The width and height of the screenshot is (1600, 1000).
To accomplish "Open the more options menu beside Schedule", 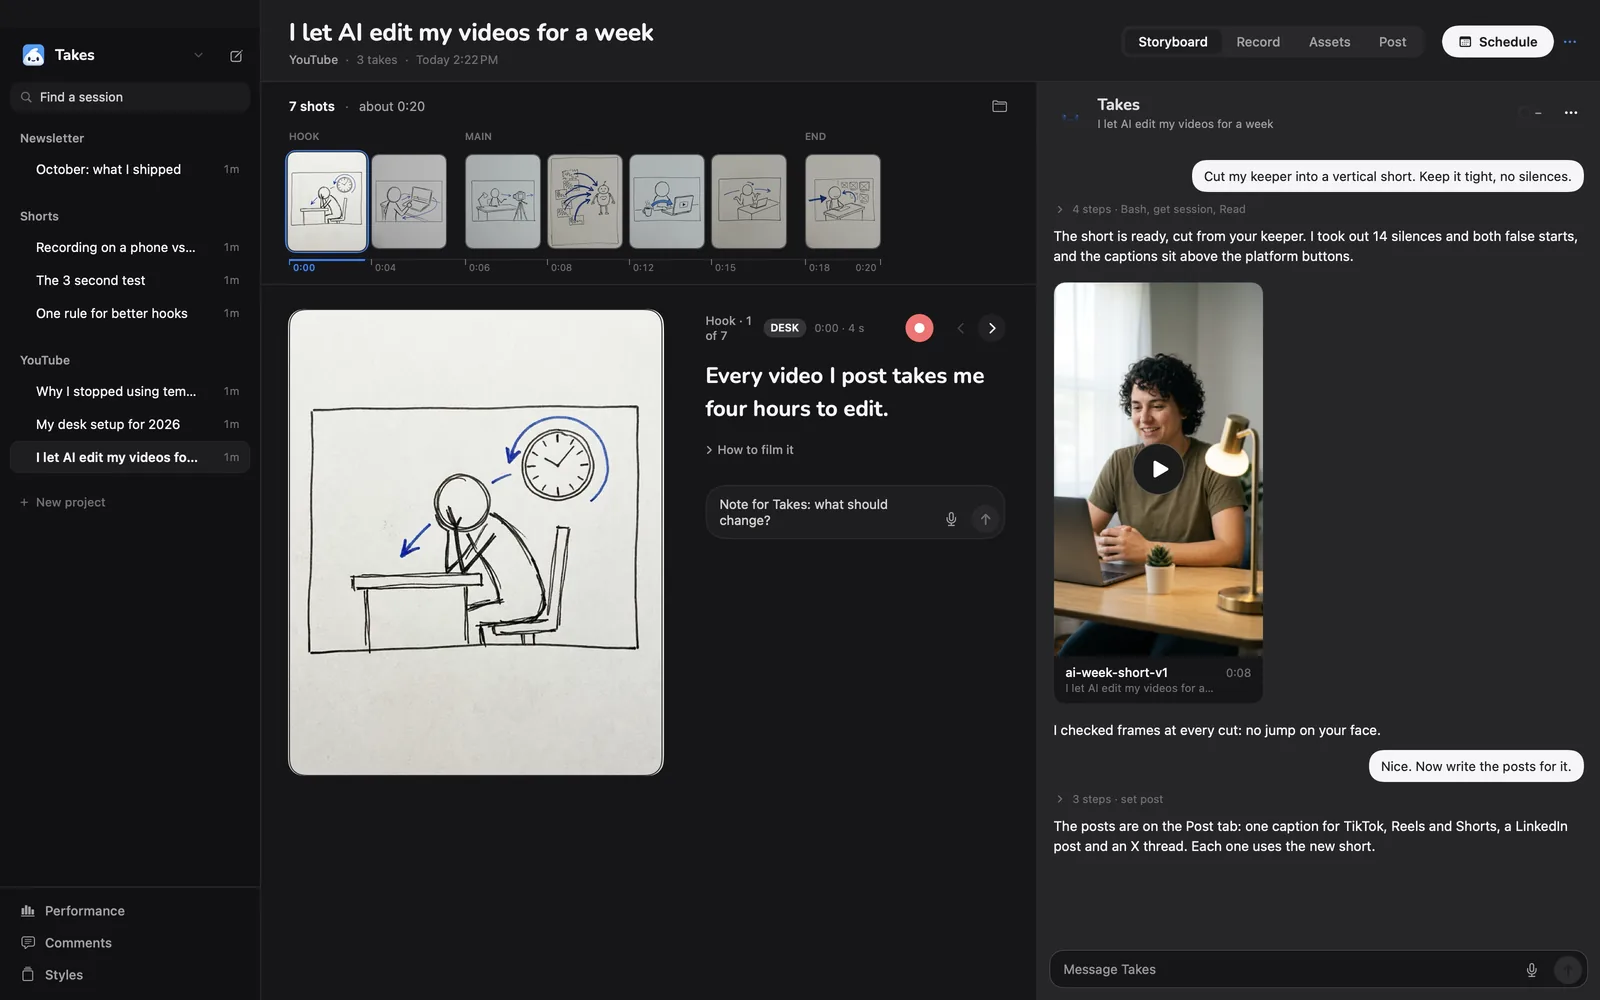I will pyautogui.click(x=1570, y=42).
